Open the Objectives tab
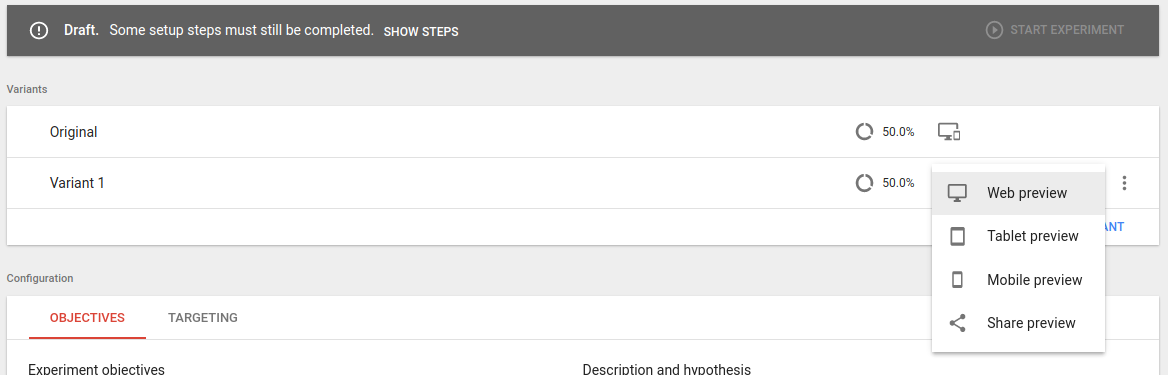 click(87, 318)
